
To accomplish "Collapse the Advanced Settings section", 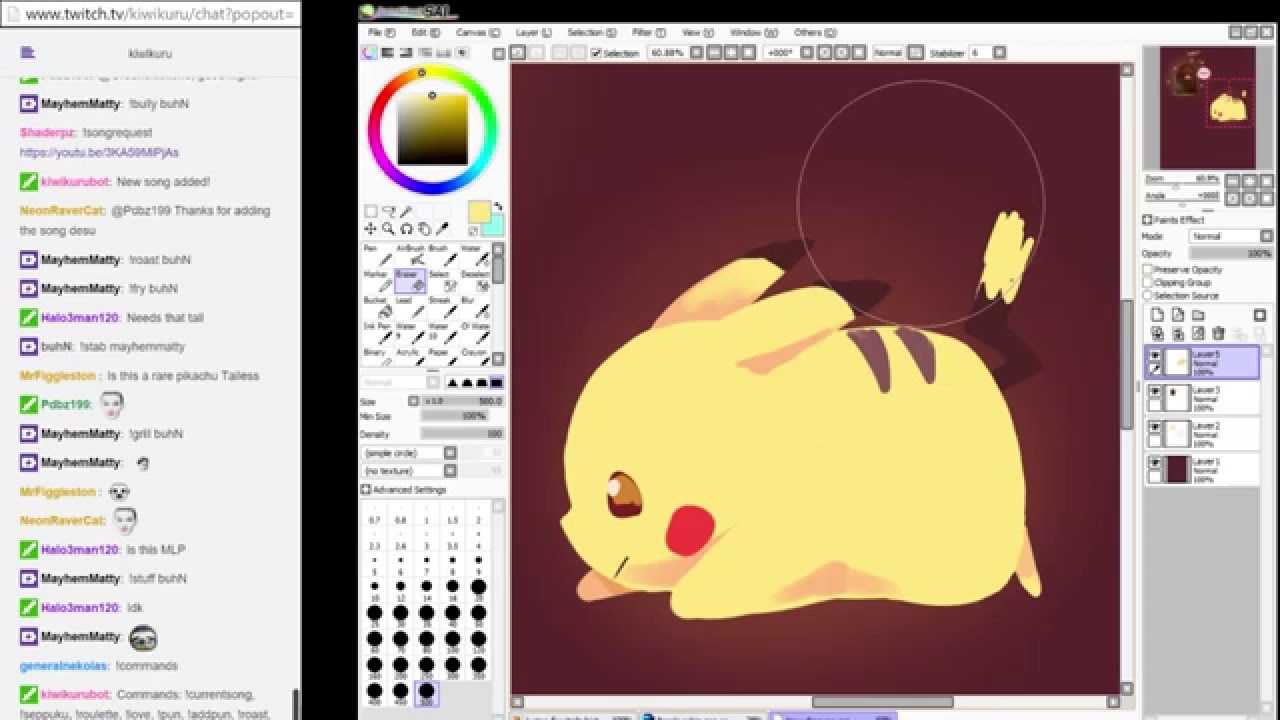I will tap(366, 490).
